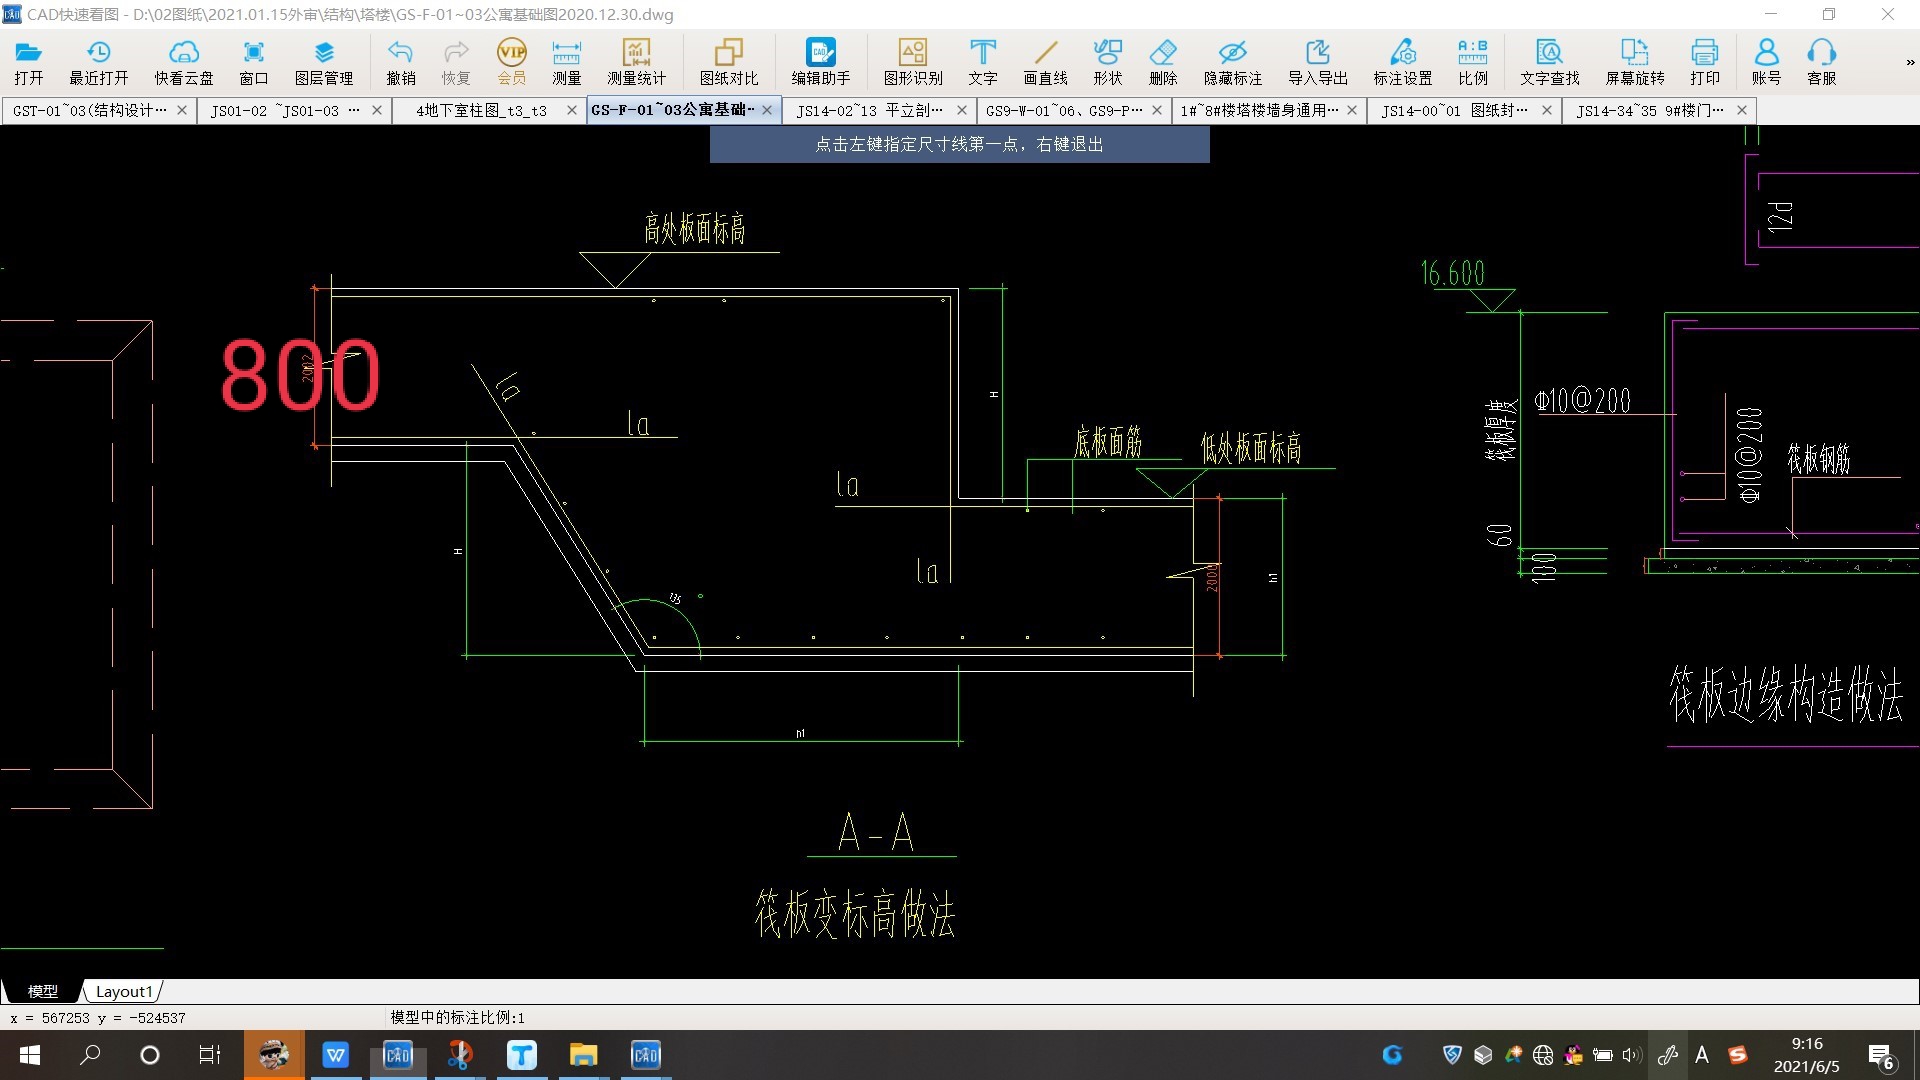
Task: Open 编辑助手 edit assistant
Action: [x=820, y=62]
